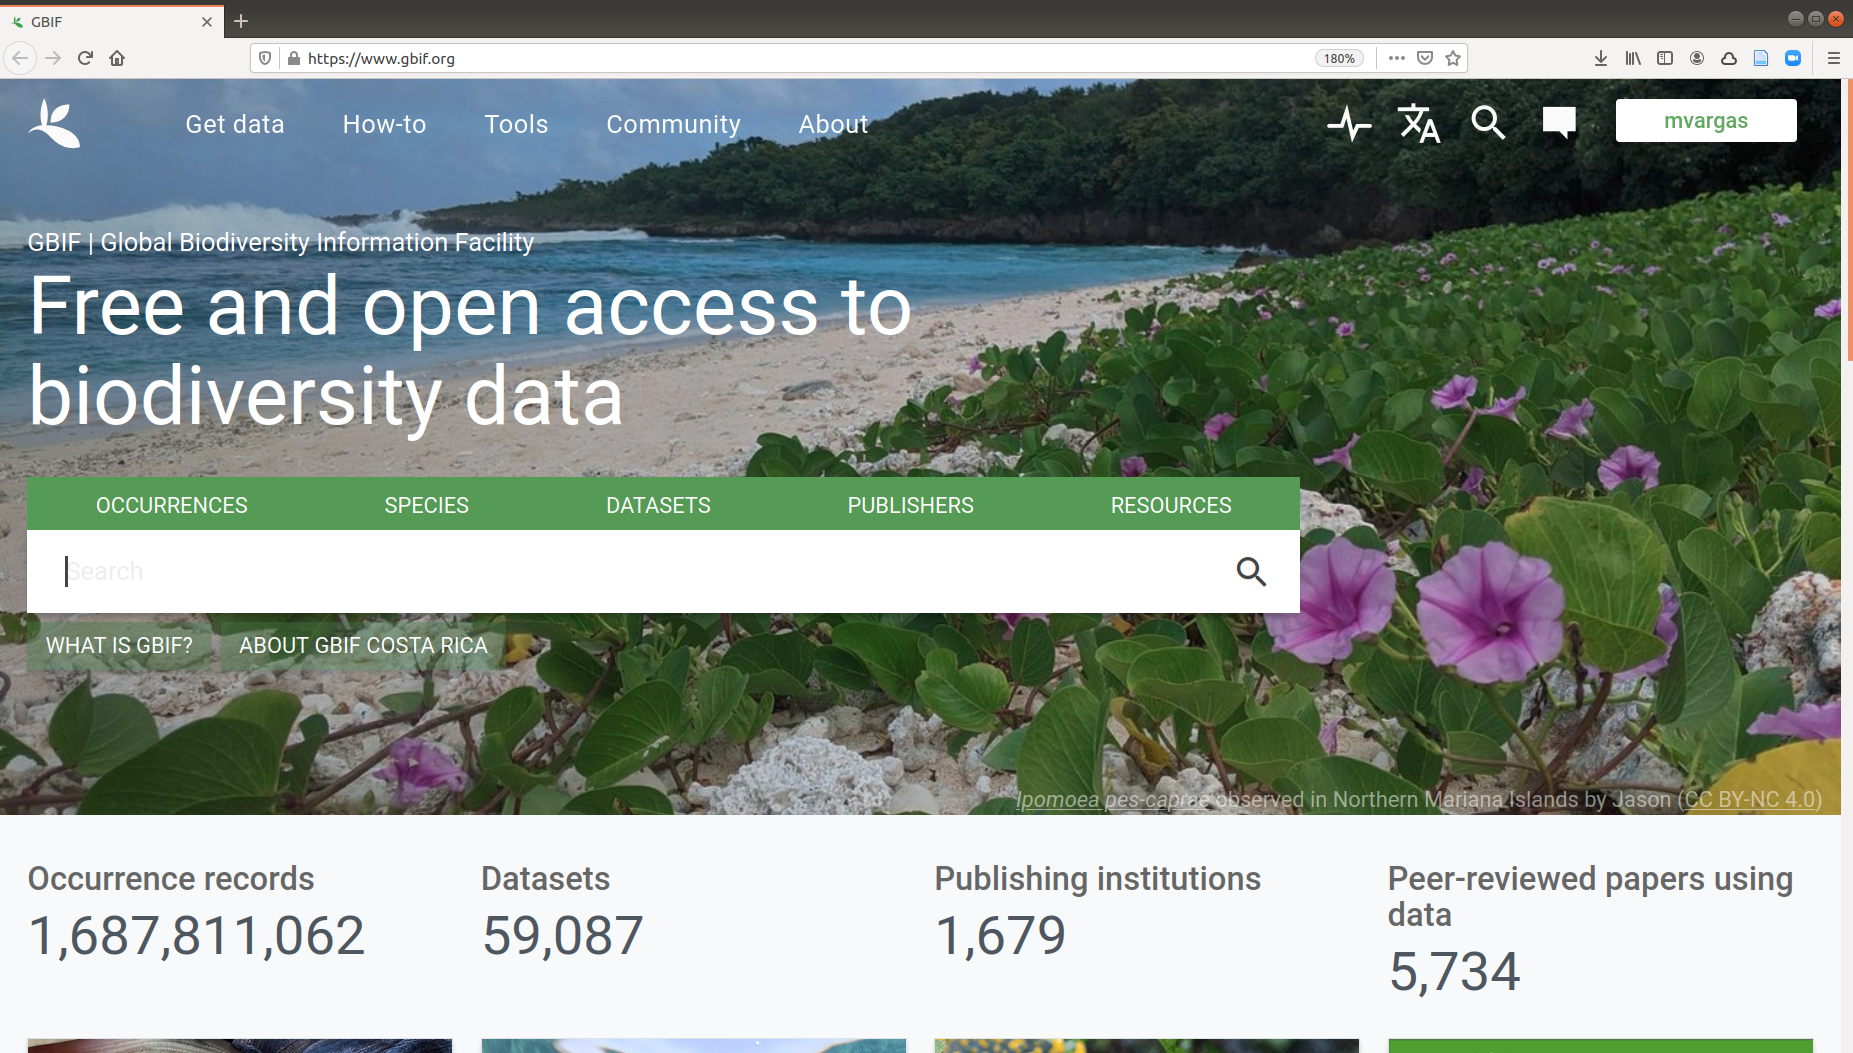Open the downloads arrow icon
1853x1053 pixels.
(x=1601, y=58)
